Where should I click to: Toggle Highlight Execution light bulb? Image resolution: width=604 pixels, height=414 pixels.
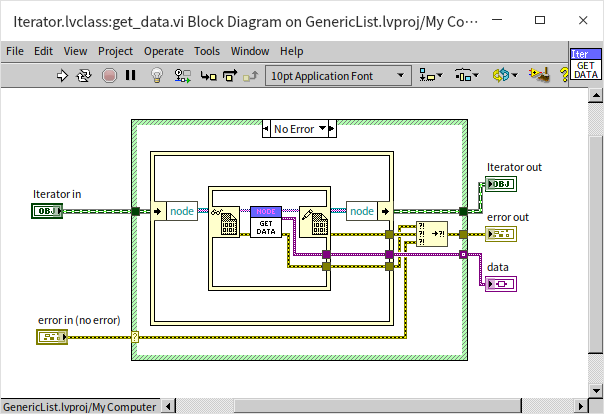[x=156, y=75]
